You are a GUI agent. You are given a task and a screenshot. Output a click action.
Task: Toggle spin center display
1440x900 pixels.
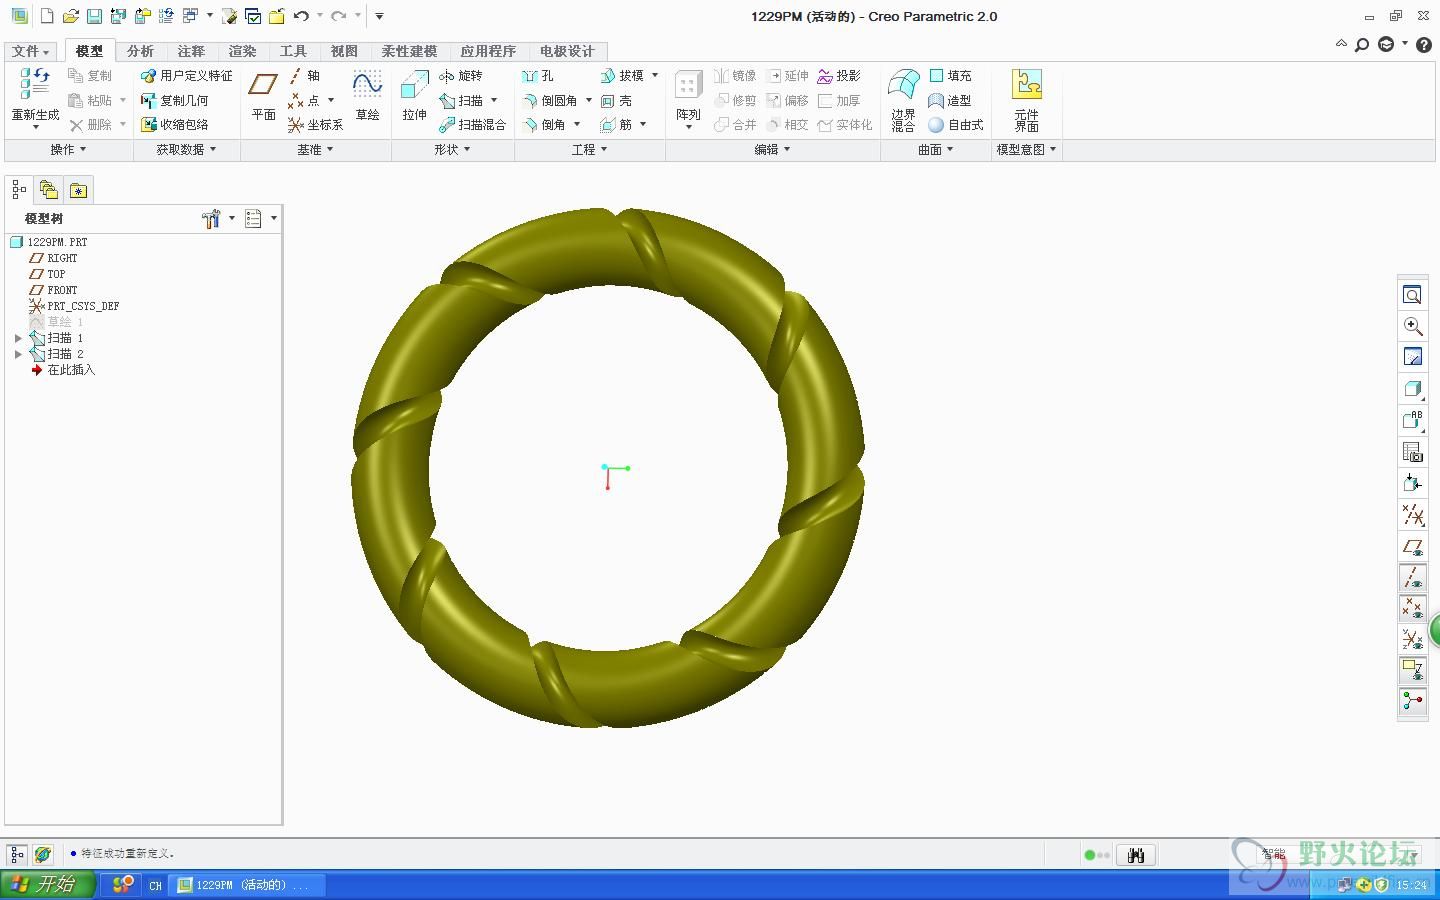coord(1412,701)
